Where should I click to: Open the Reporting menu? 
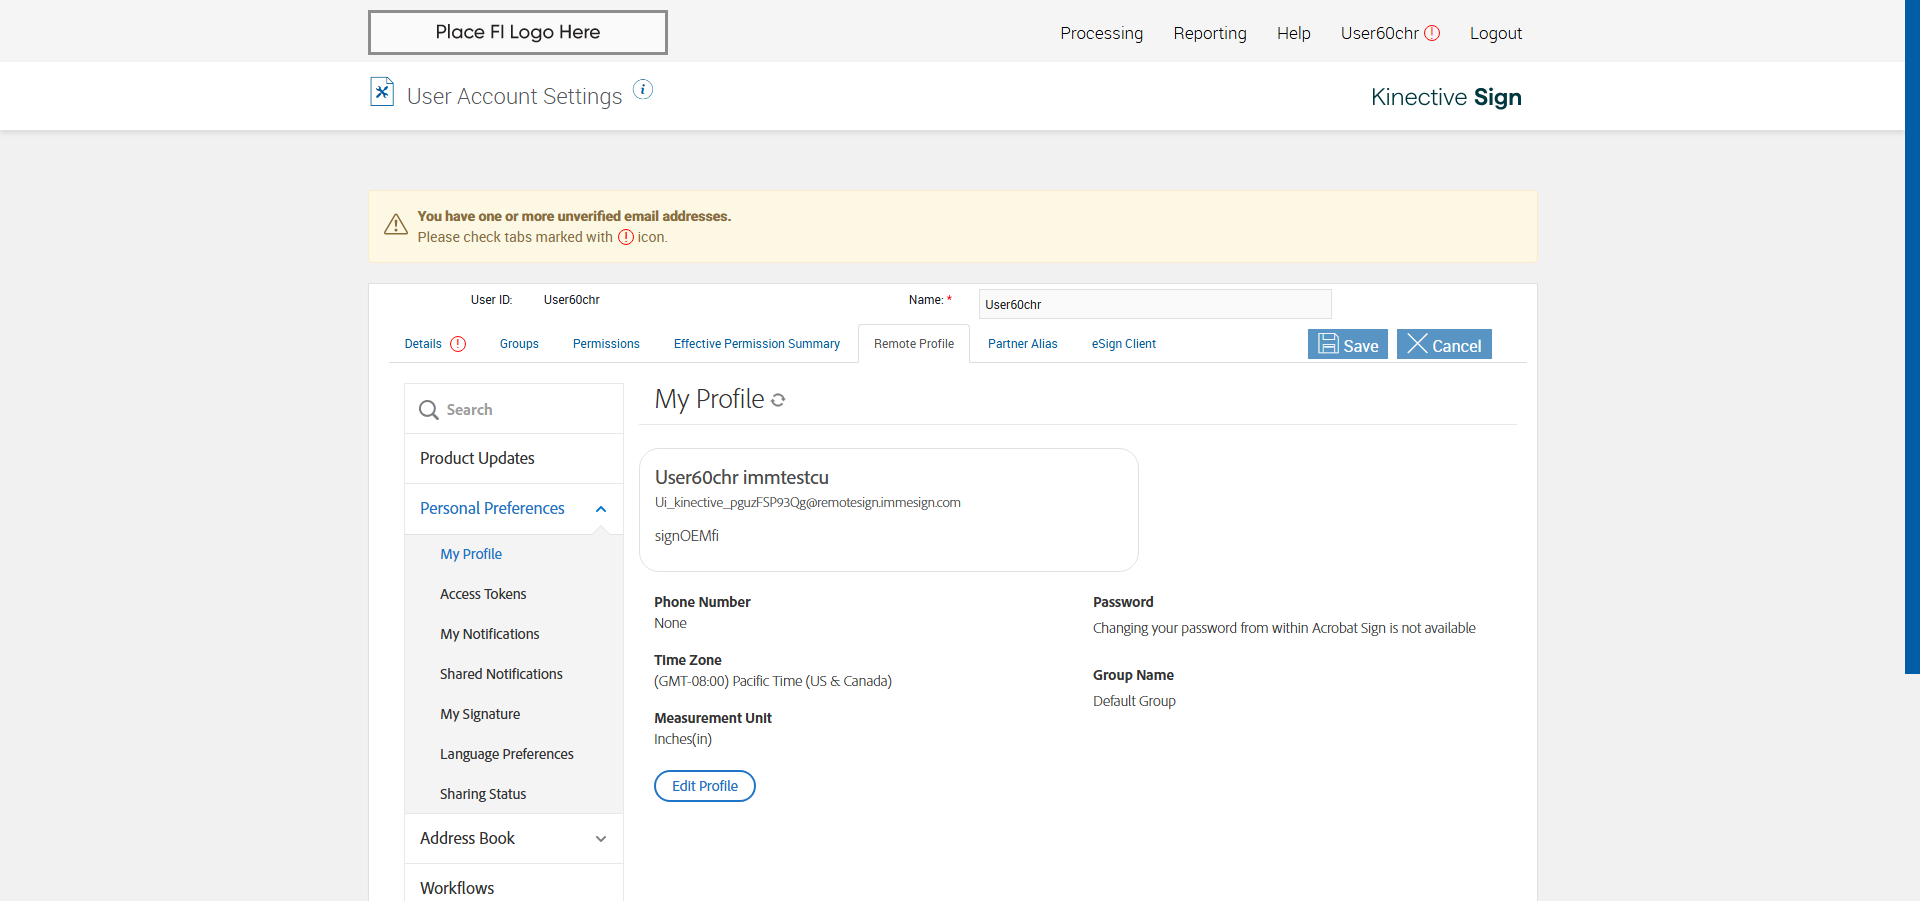1209,33
